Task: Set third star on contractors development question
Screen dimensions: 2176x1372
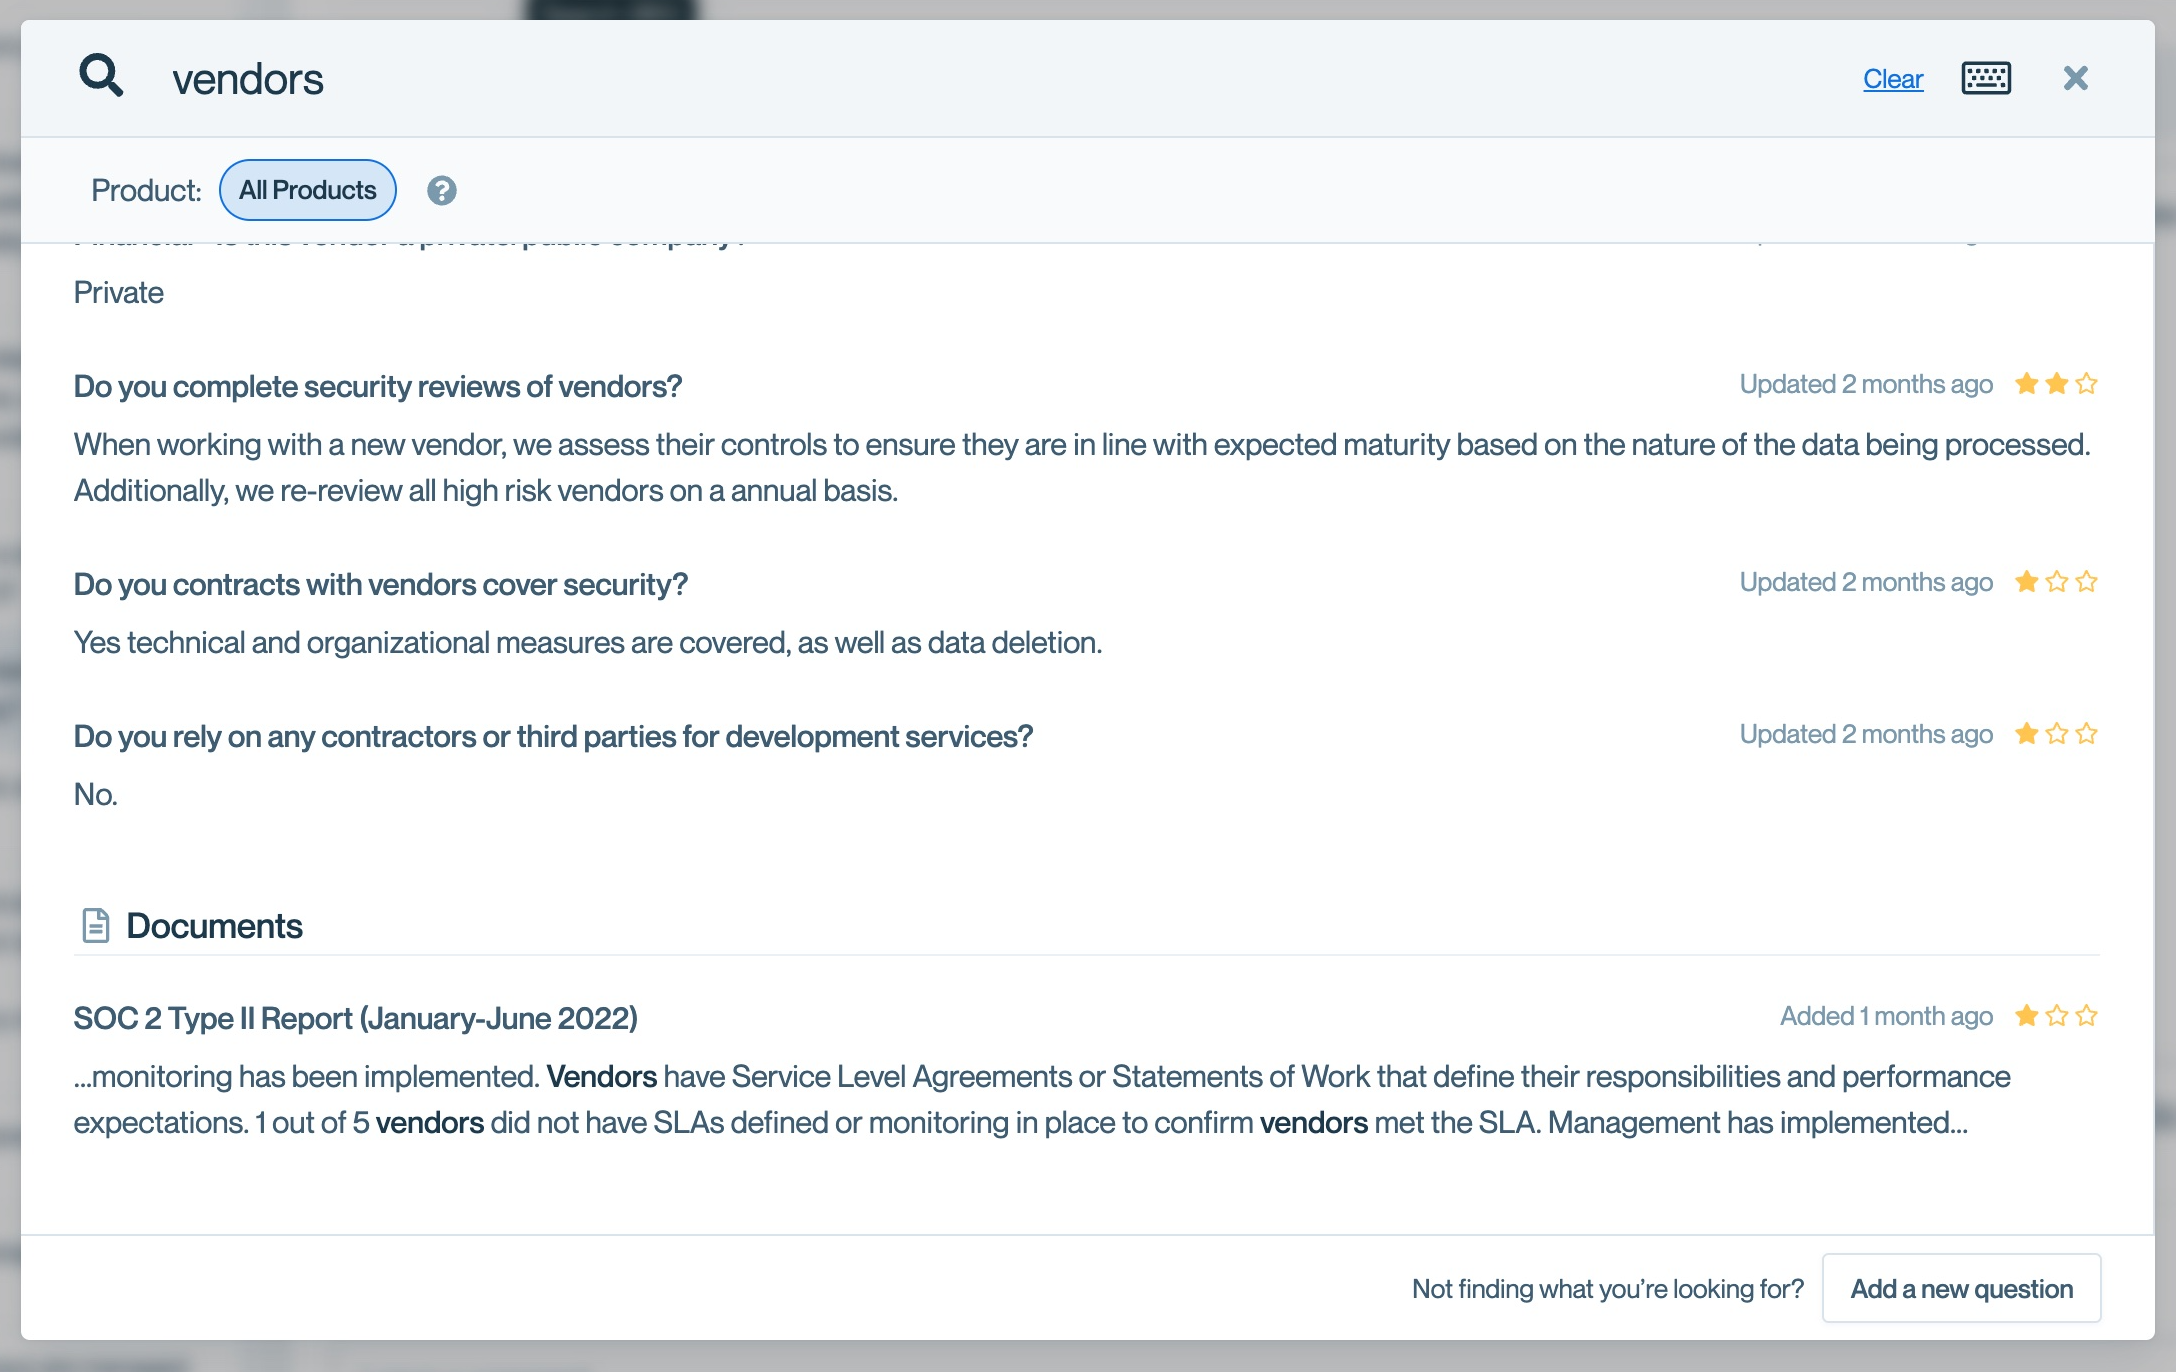Action: 2086,734
